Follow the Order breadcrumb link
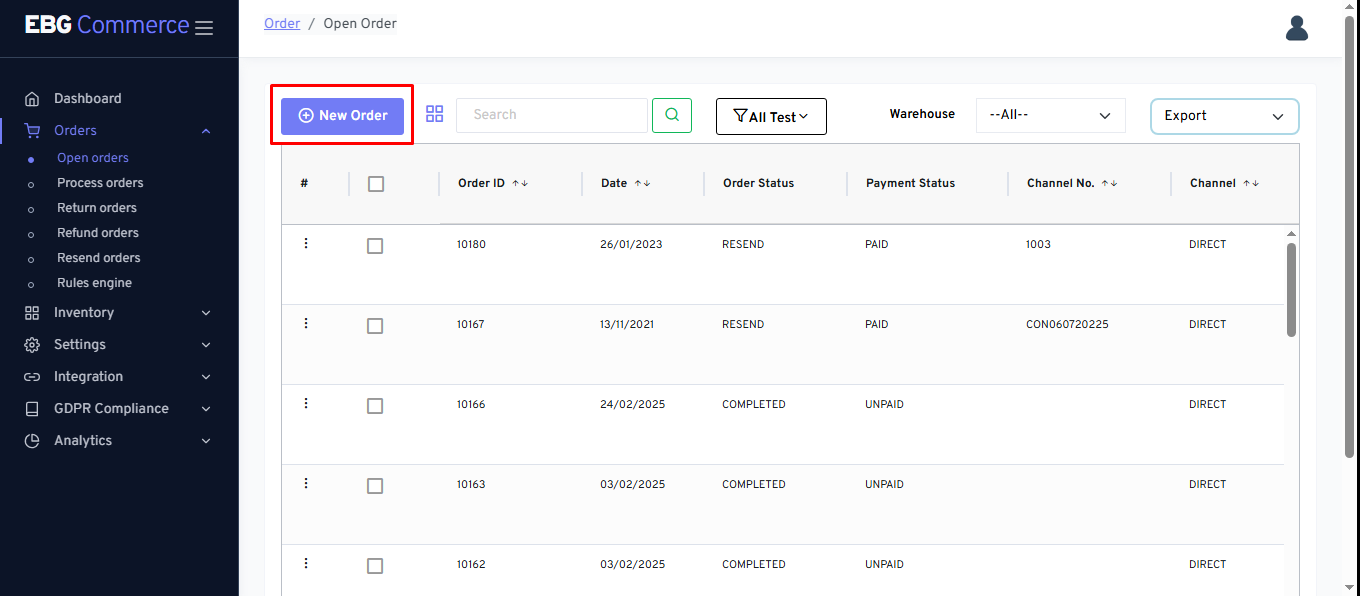 click(x=282, y=23)
